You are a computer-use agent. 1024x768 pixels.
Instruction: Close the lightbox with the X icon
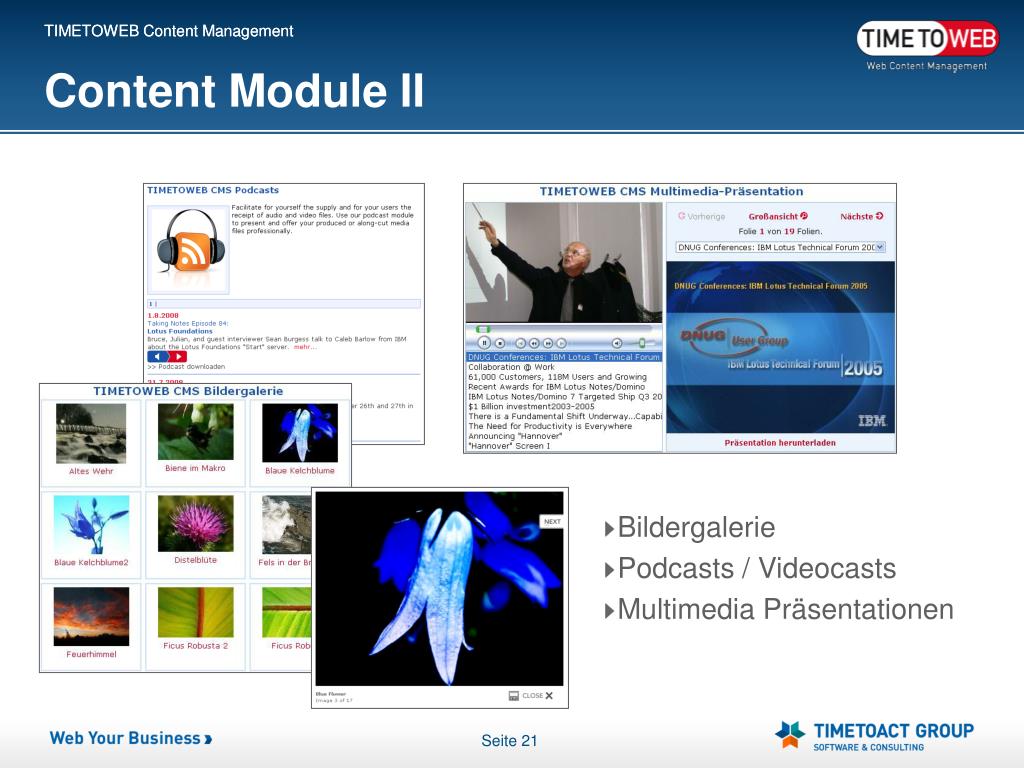(x=549, y=696)
